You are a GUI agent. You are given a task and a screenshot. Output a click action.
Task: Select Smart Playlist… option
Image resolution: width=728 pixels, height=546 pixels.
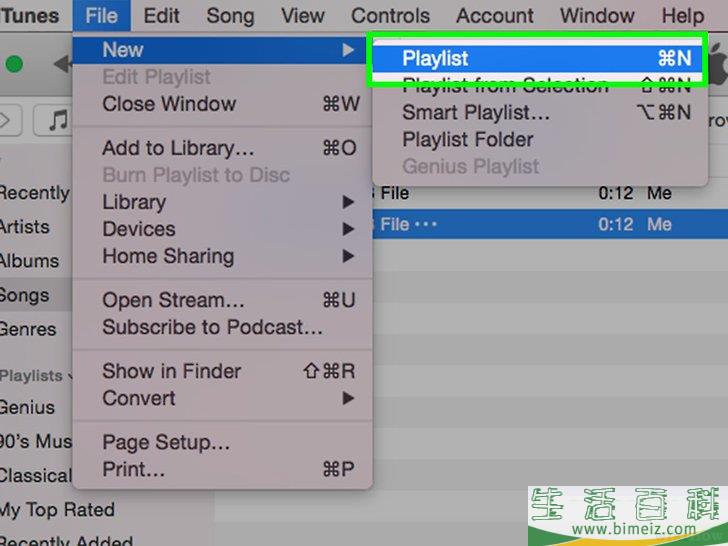(540, 112)
